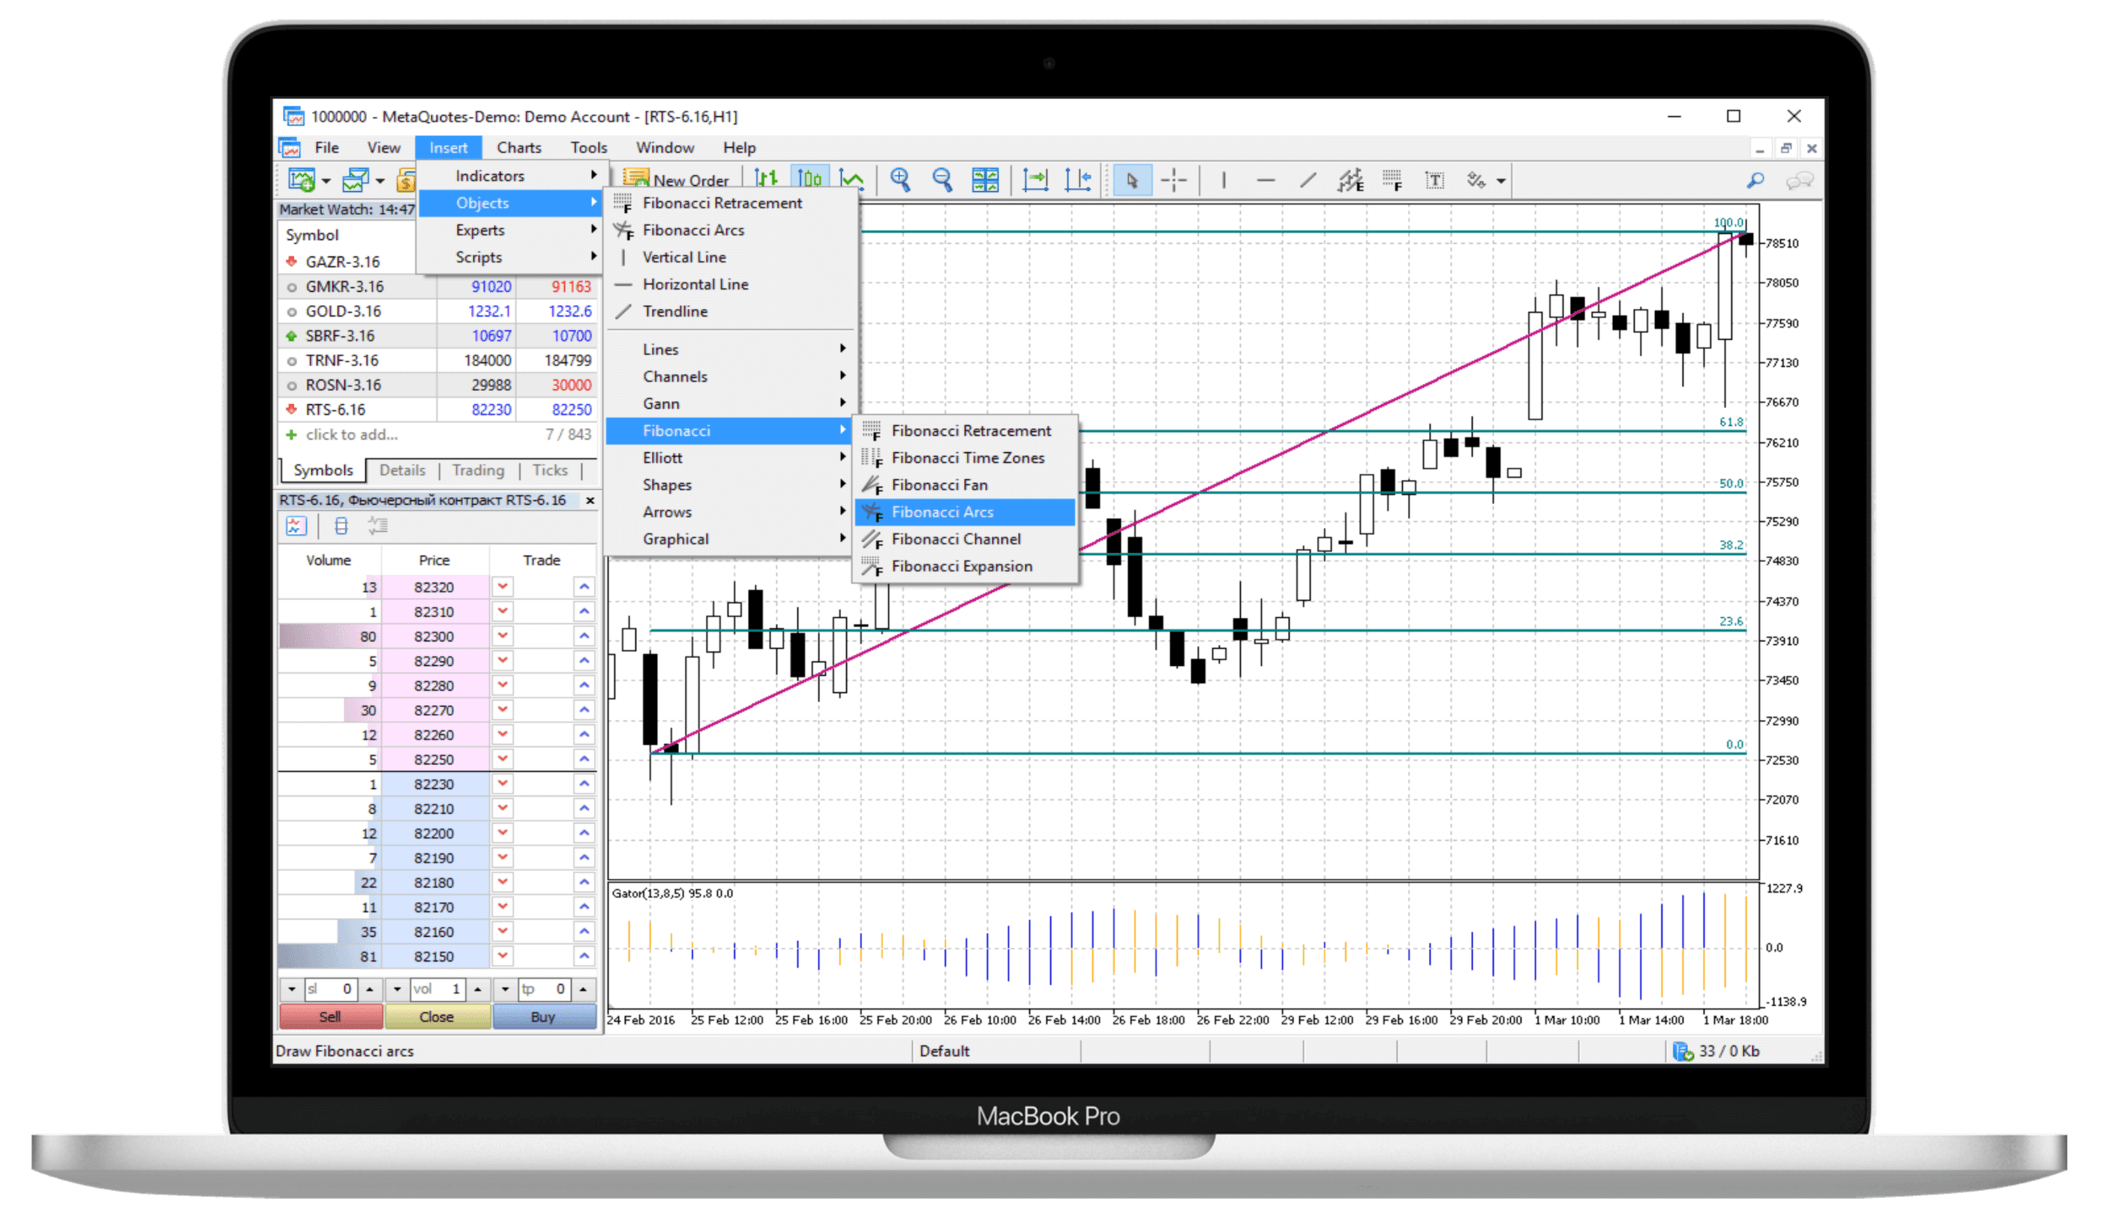Open a new chart via toolbar icon
Screen dimensions: 2103x1225
coord(300,180)
